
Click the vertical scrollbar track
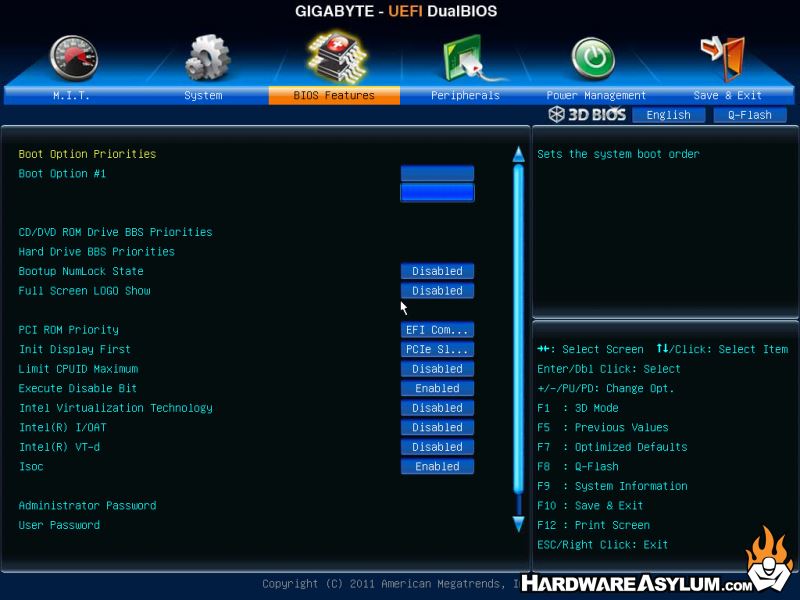(518, 329)
